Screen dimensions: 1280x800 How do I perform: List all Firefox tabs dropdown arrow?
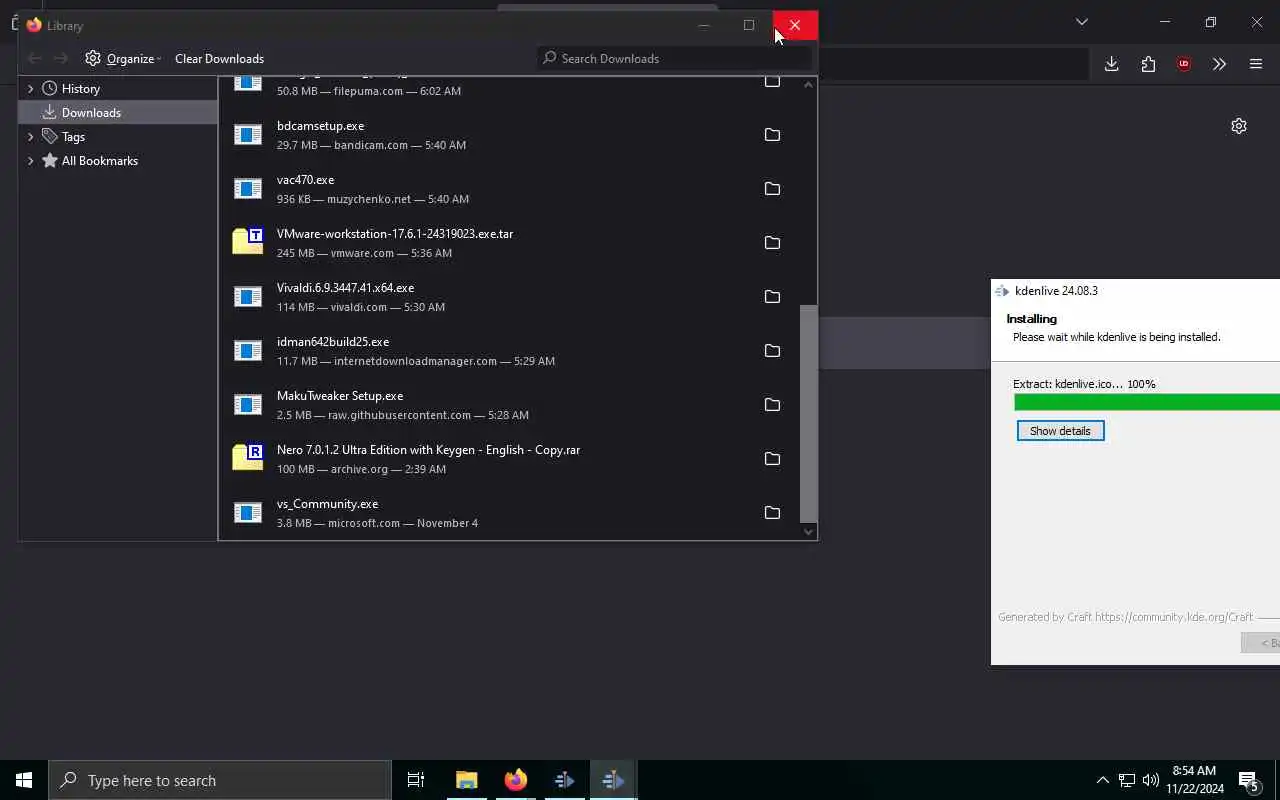click(x=1081, y=22)
